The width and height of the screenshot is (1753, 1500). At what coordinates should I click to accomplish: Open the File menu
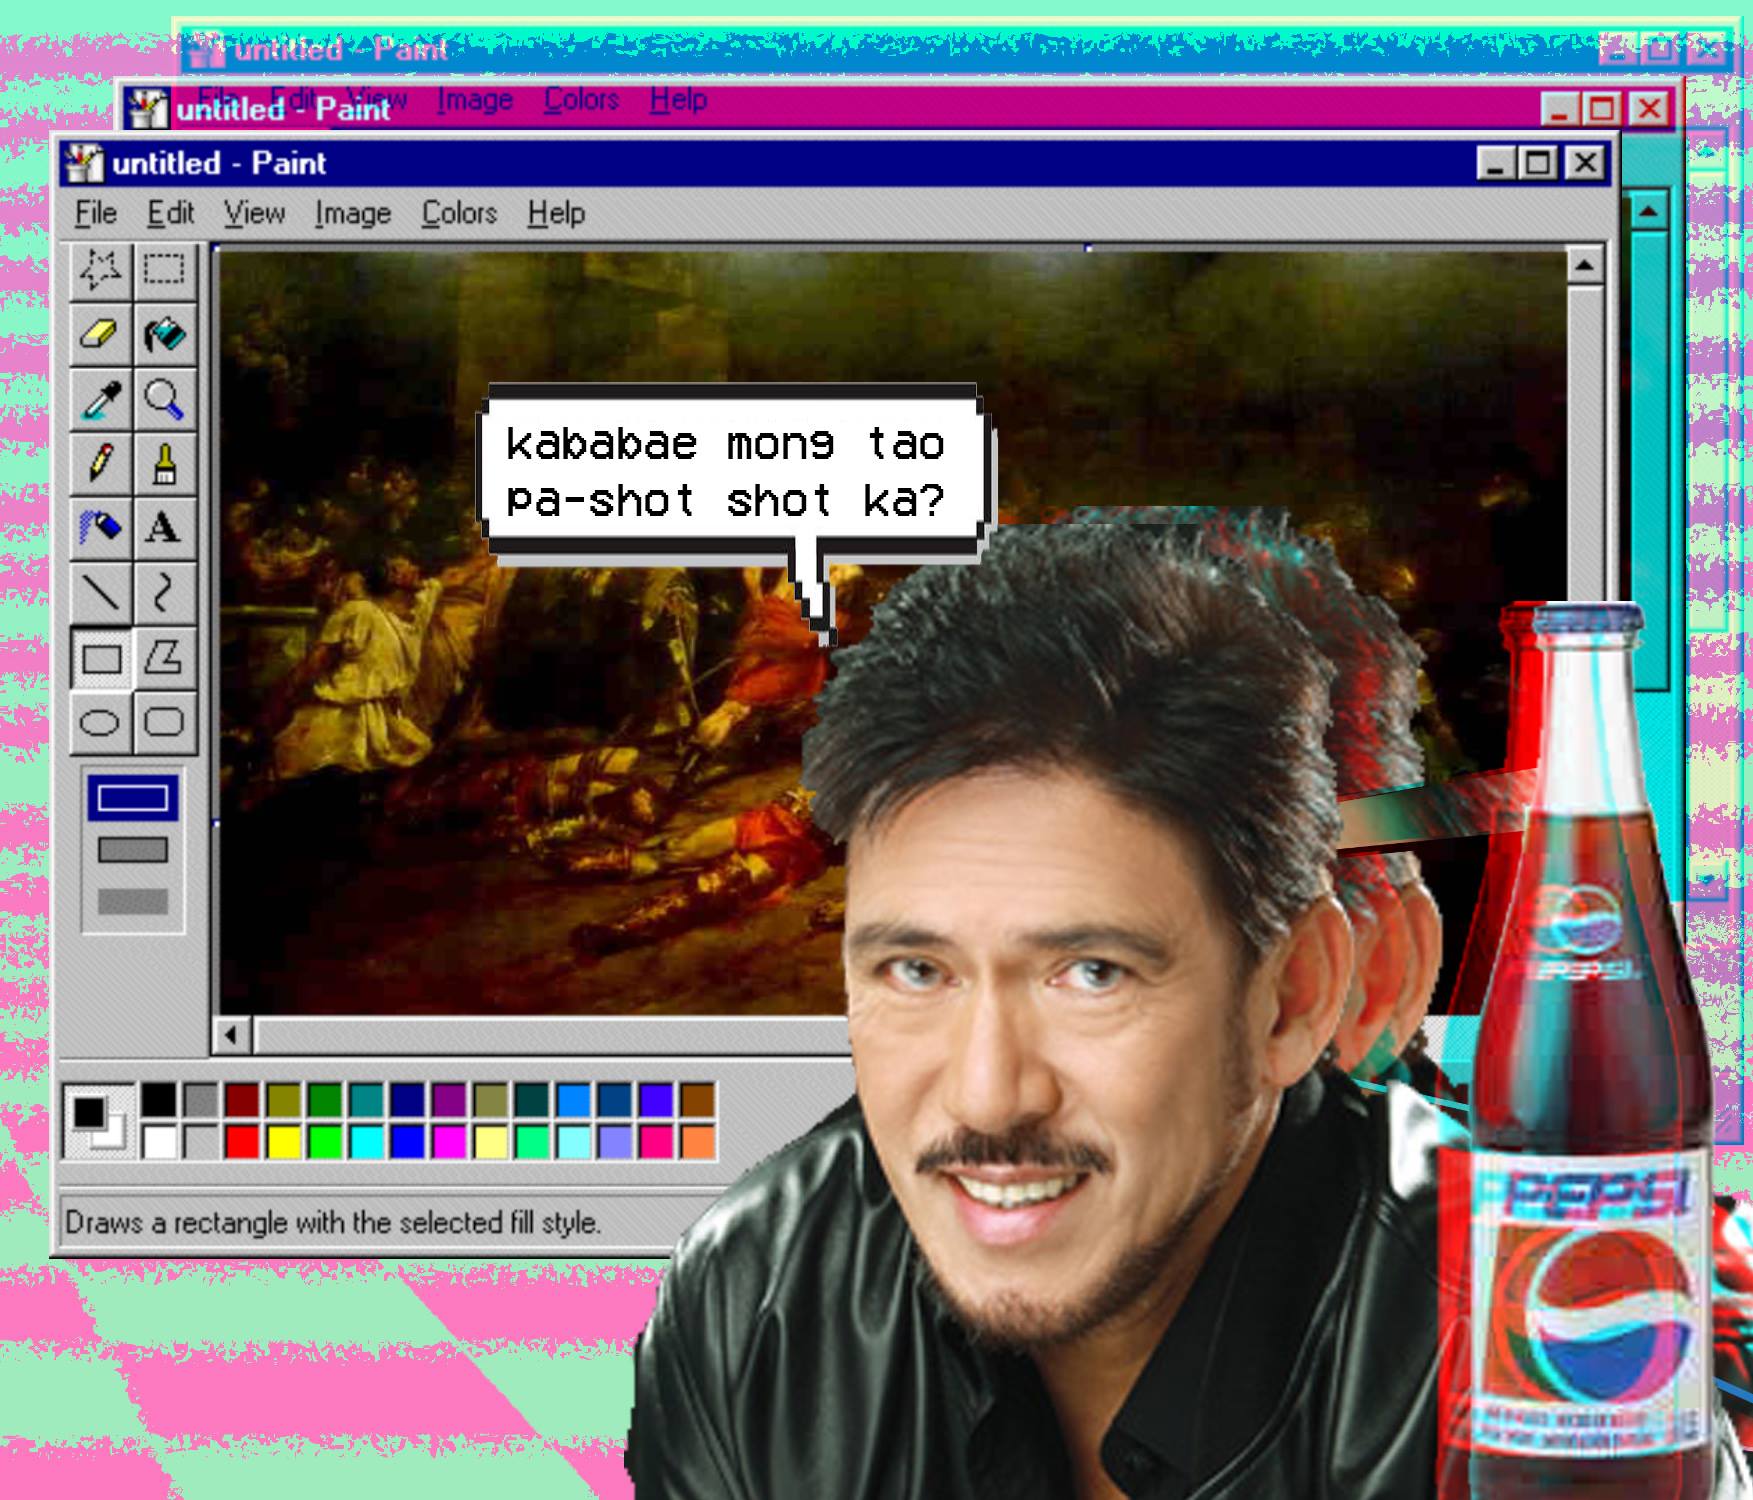tap(96, 213)
